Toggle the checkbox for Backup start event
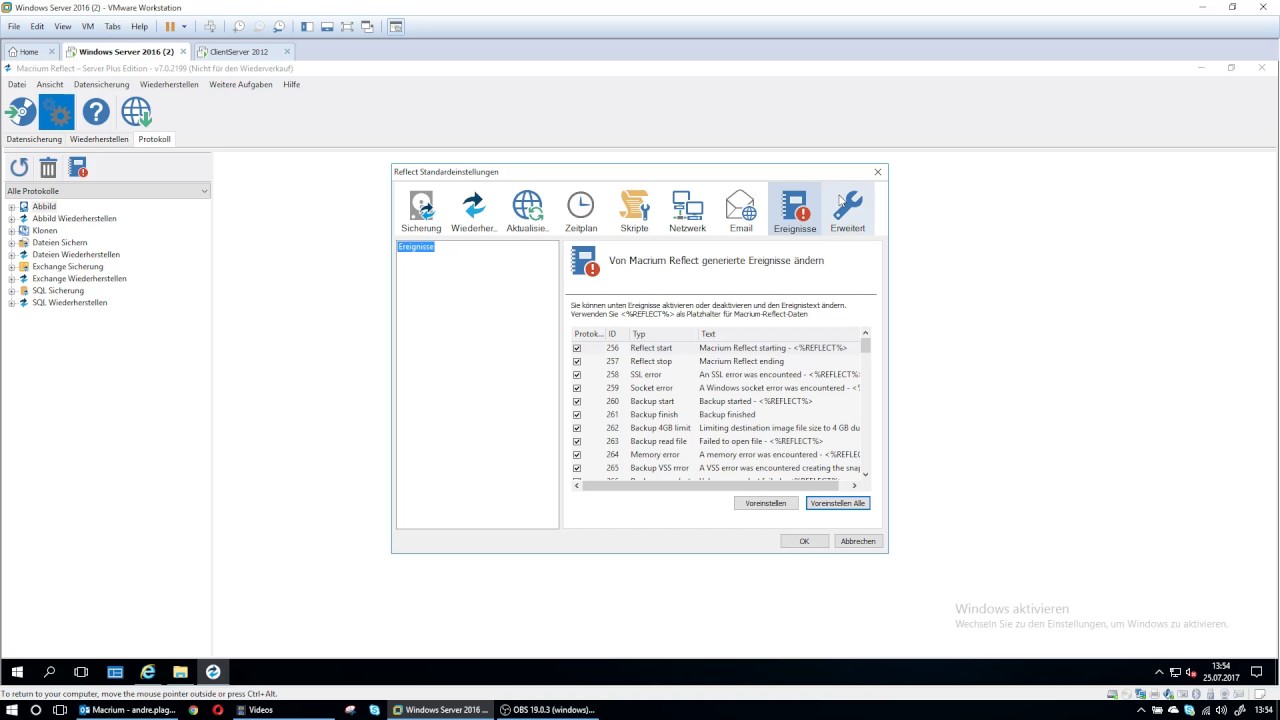This screenshot has height=720, width=1280. [577, 401]
